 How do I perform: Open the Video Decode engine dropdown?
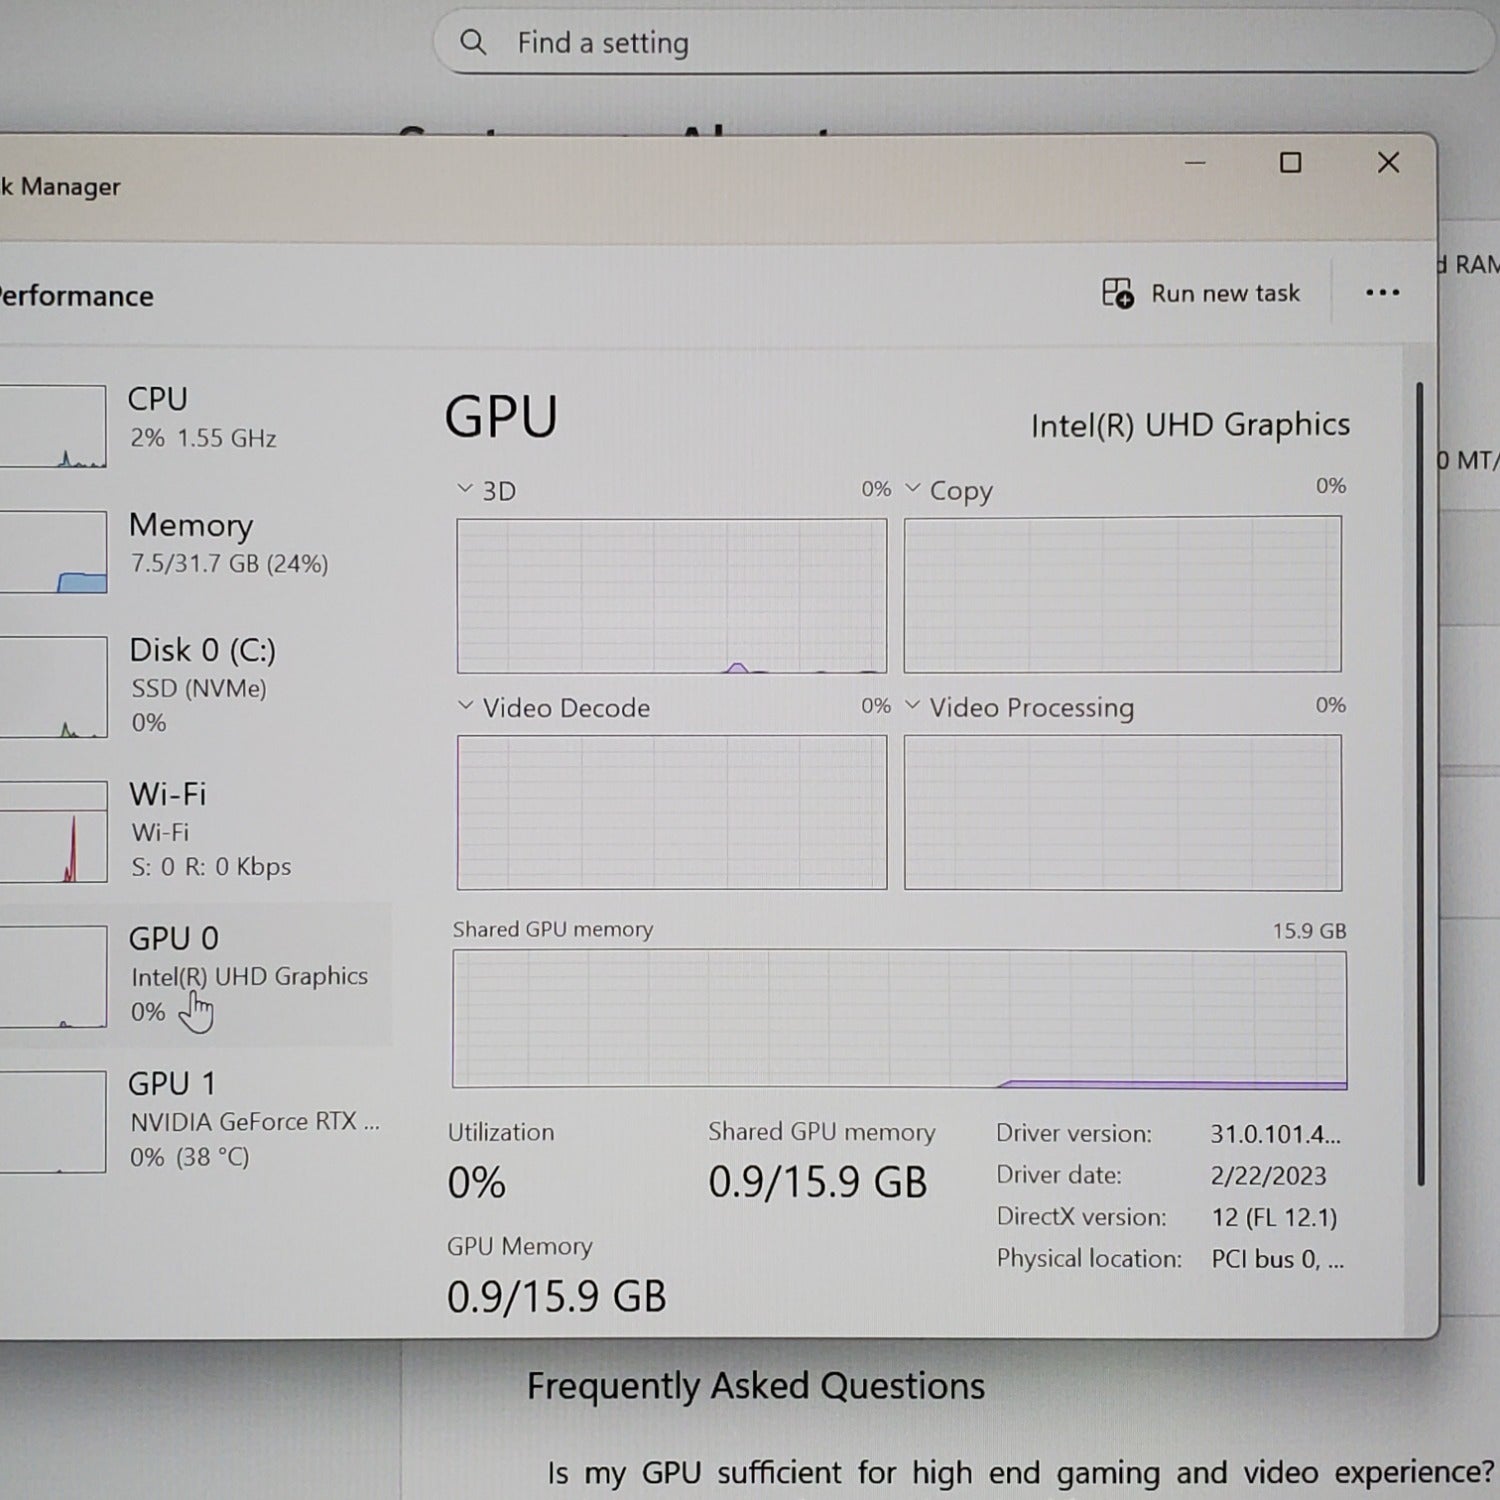(465, 706)
